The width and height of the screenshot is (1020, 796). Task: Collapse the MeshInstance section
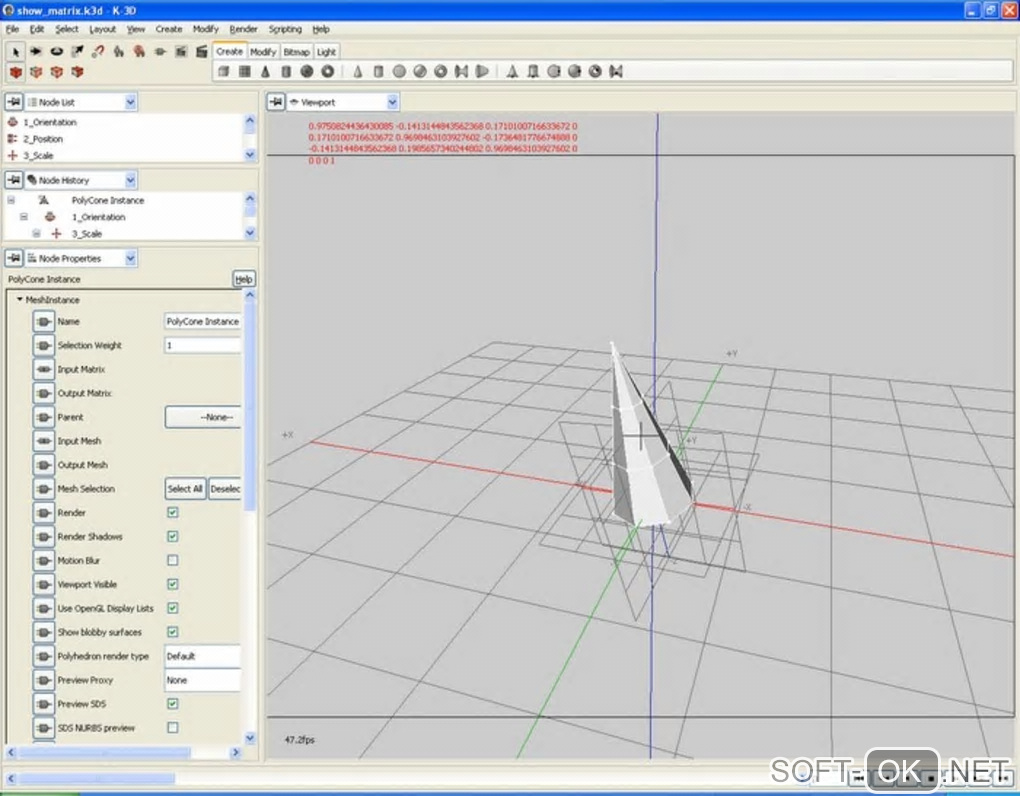point(19,300)
